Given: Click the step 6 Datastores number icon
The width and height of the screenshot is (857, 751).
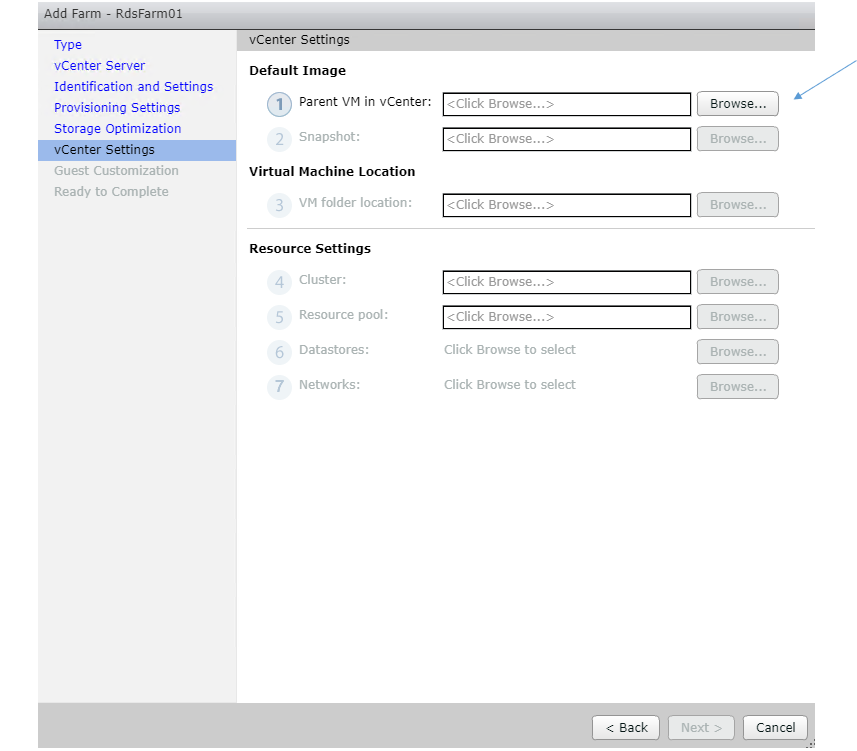Looking at the screenshot, I should pos(279,352).
